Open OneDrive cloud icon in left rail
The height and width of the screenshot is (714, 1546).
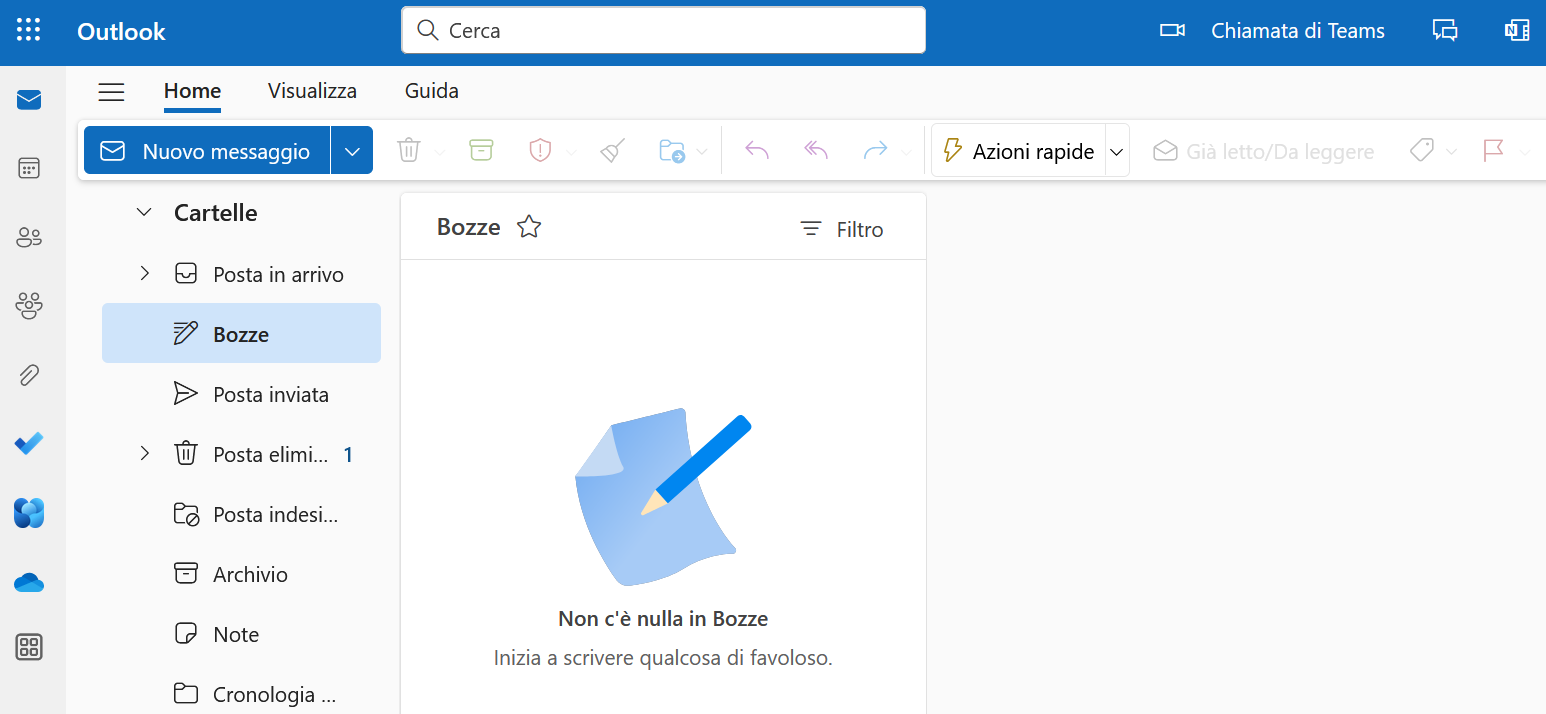29,582
